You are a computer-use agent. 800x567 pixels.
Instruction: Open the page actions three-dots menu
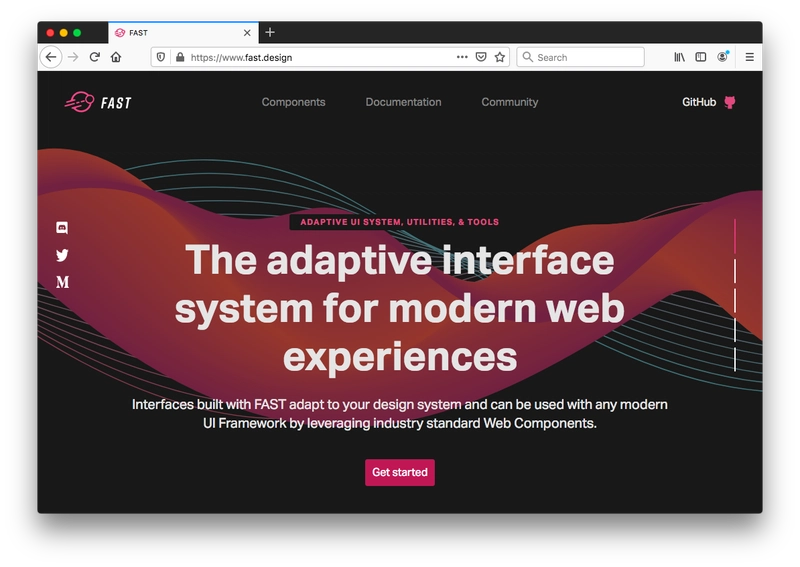462,57
